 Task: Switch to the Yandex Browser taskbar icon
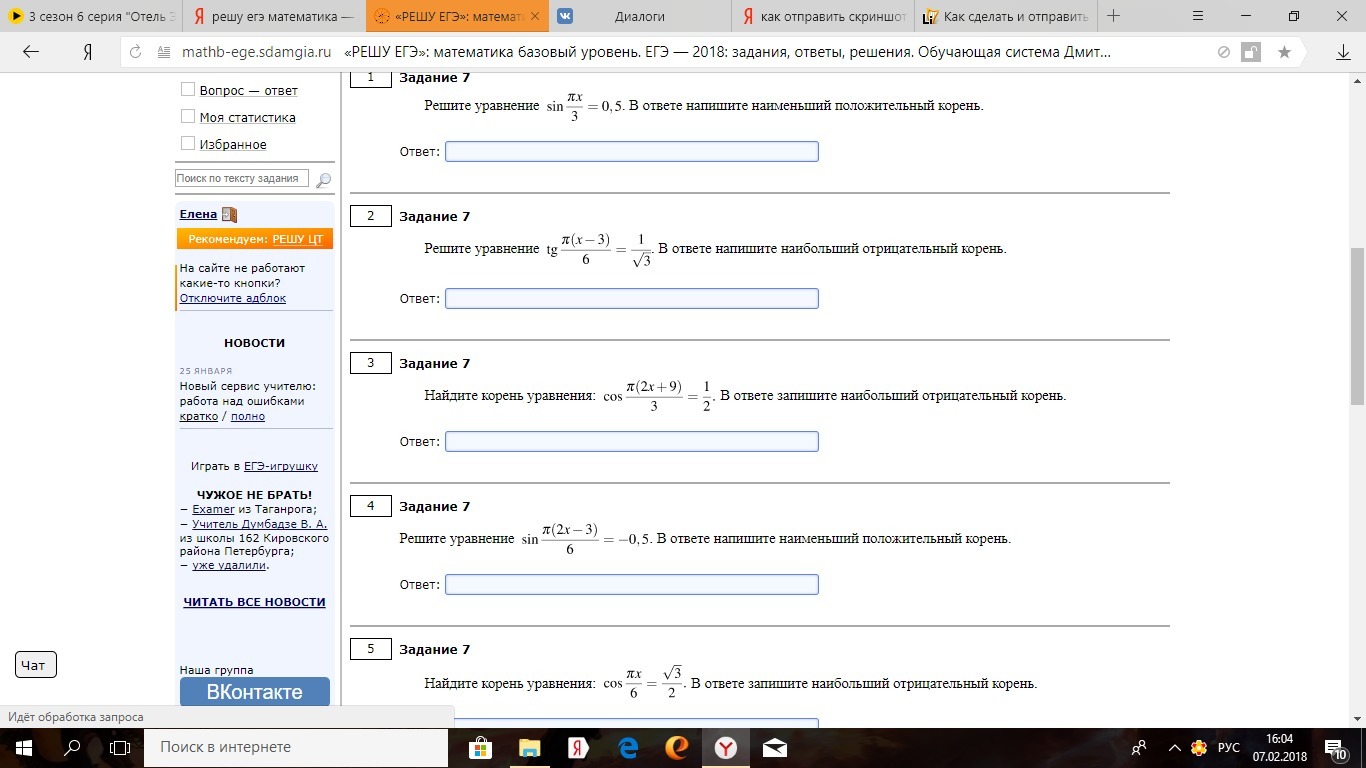[x=726, y=747]
